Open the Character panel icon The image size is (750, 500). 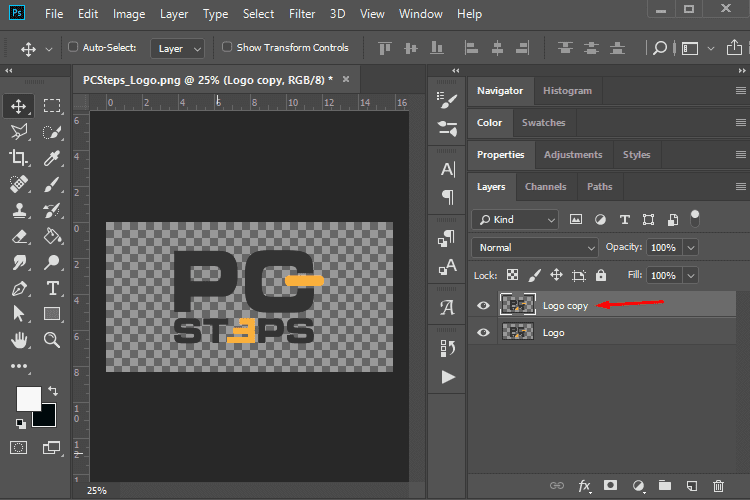coord(447,169)
